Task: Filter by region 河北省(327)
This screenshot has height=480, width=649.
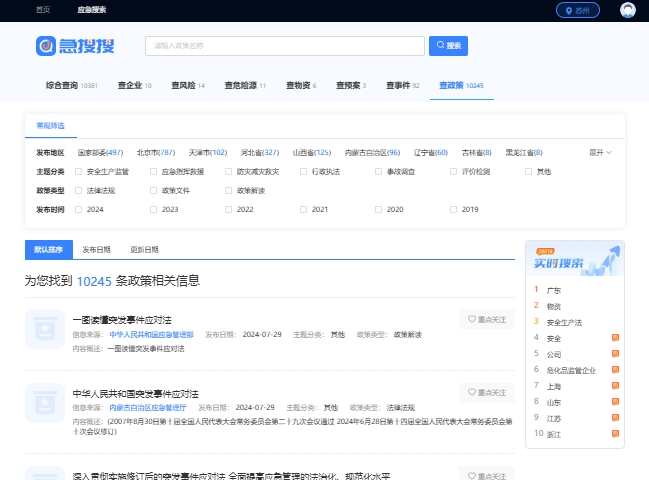Action: 260,153
